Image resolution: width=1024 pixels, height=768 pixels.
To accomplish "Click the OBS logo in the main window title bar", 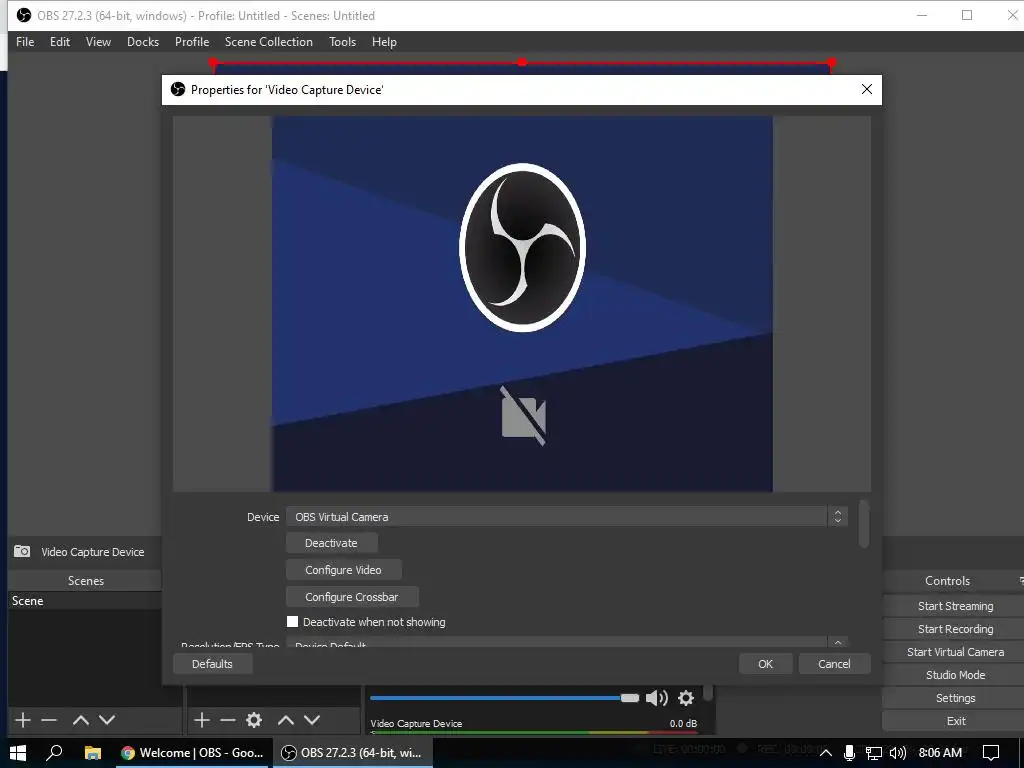I will point(24,15).
